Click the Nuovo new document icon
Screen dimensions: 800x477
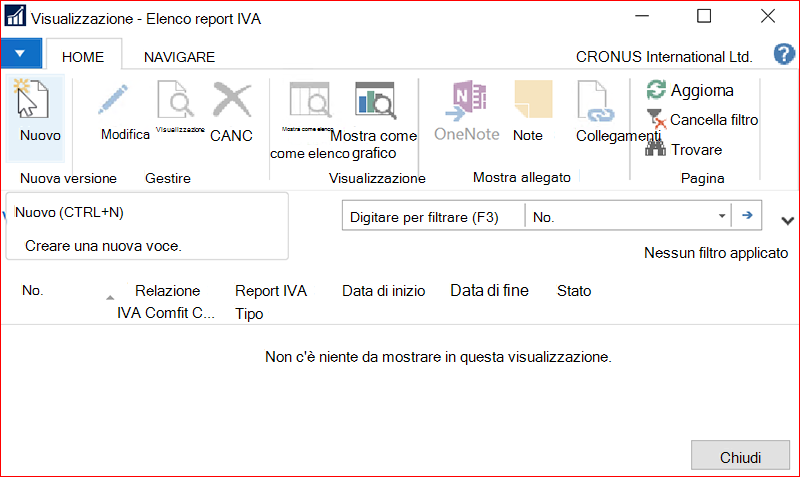pyautogui.click(x=32, y=99)
